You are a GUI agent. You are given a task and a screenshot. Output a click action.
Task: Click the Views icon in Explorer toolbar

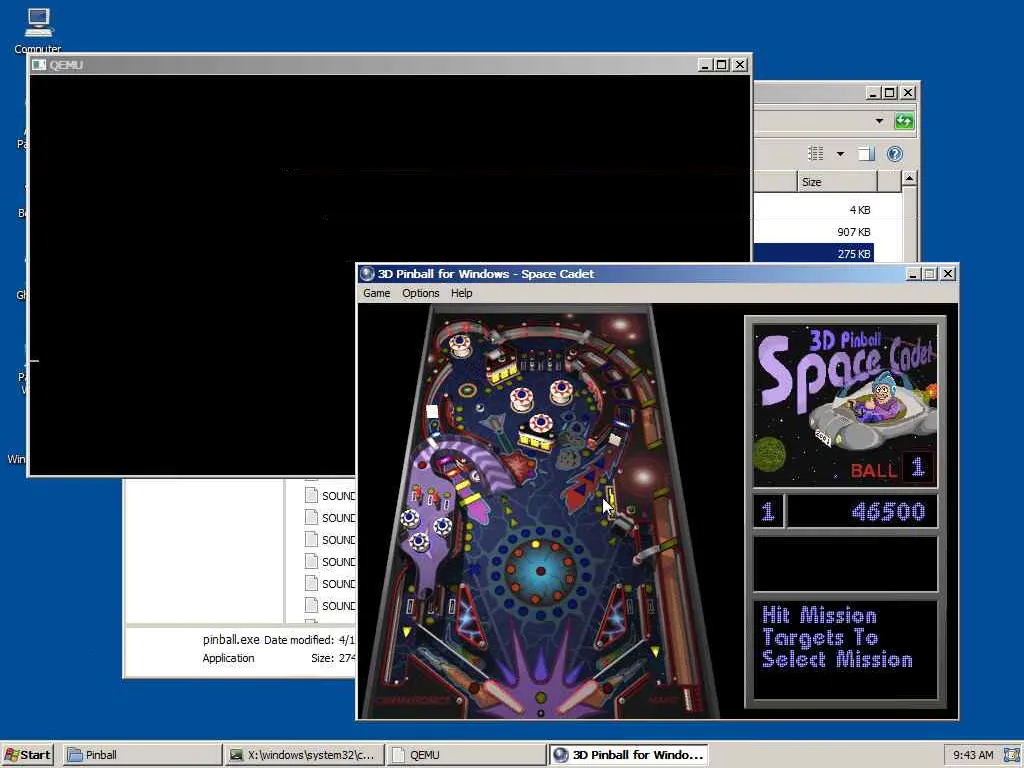pyautogui.click(x=816, y=153)
